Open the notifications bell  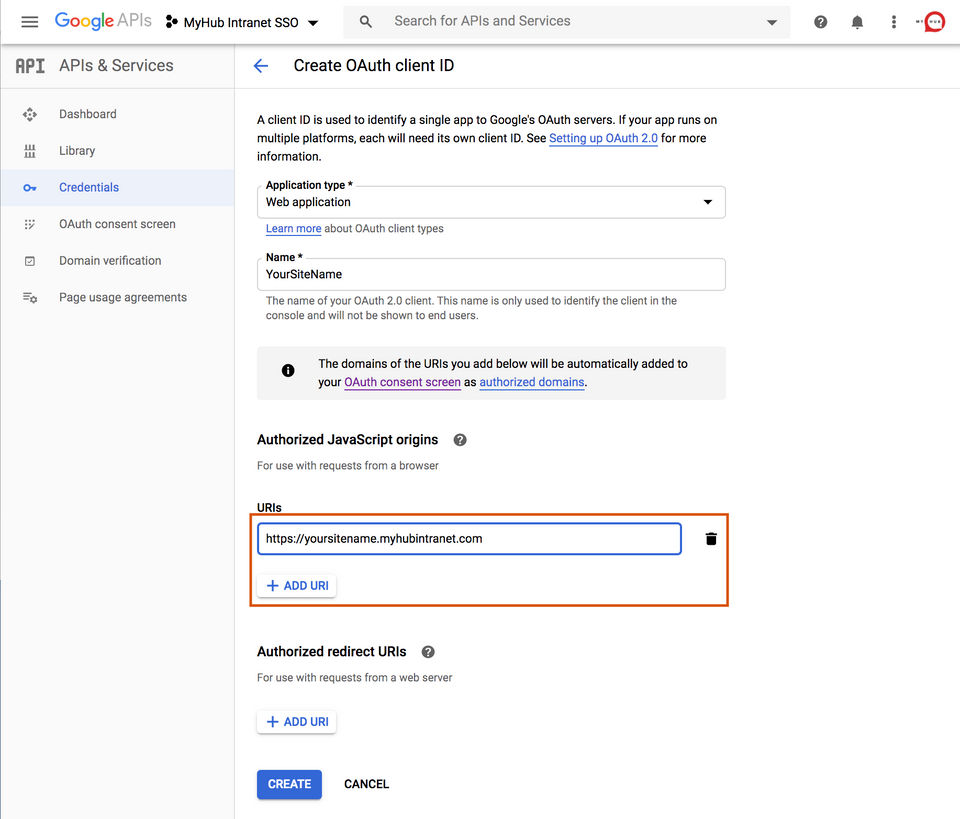[x=857, y=22]
